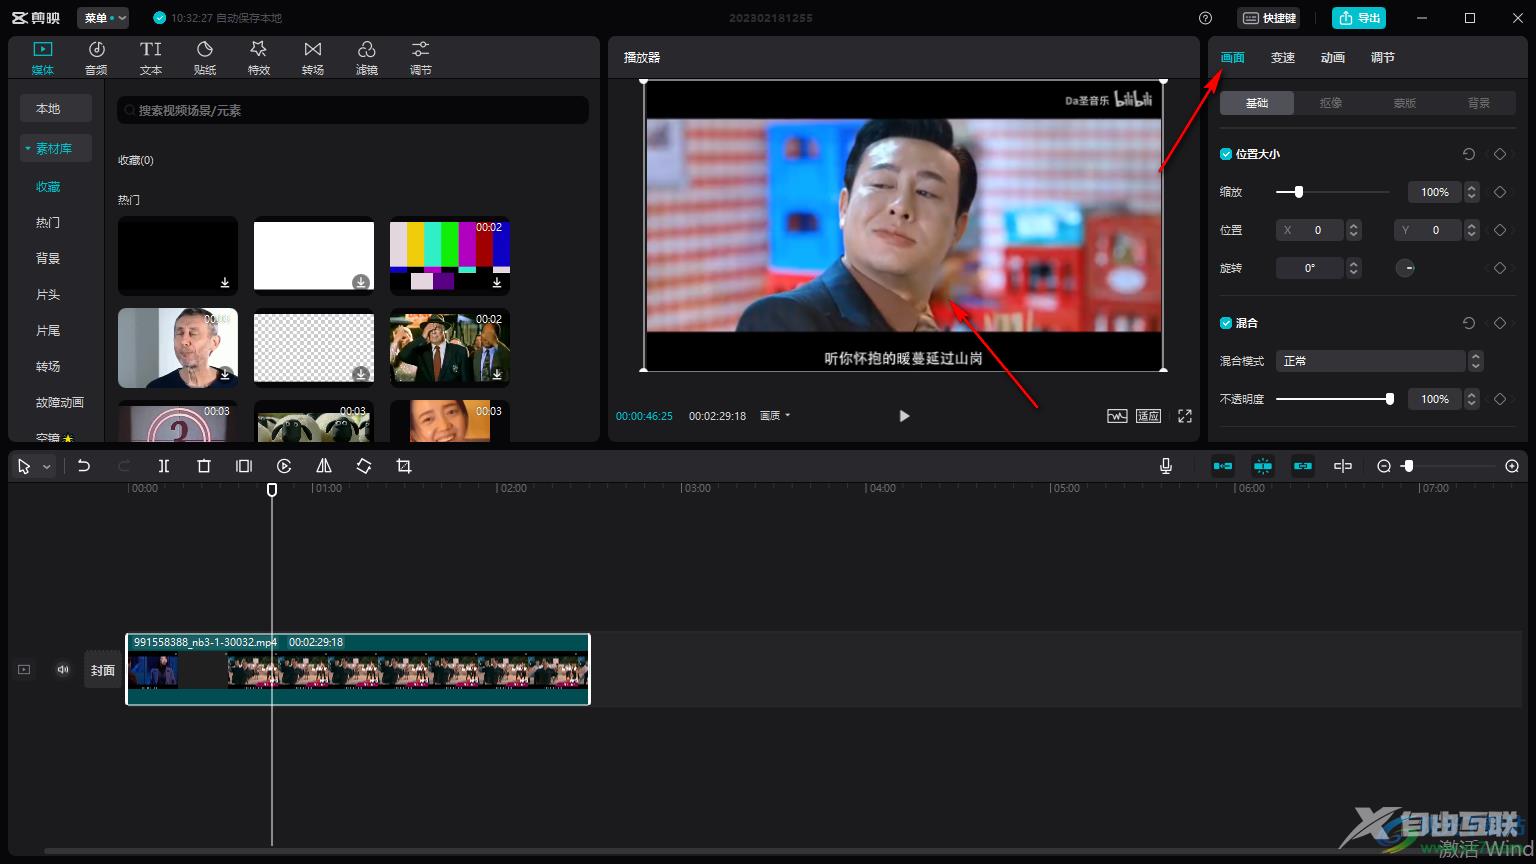Add keyframe for 不透明度 opacity

(x=1500, y=399)
